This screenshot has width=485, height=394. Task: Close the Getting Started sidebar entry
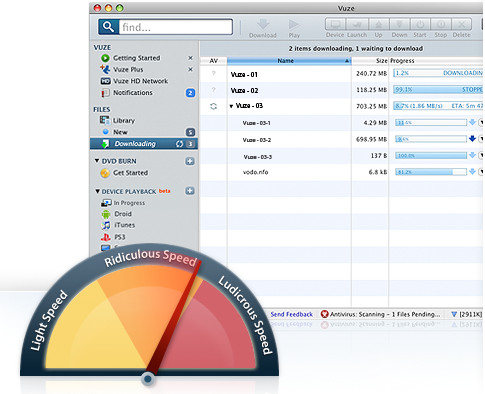[190, 58]
